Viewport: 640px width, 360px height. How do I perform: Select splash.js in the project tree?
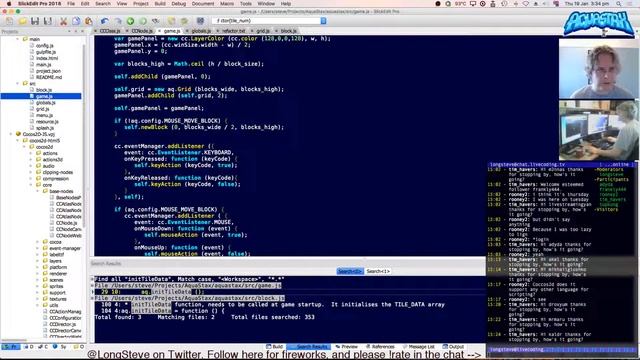click(x=45, y=128)
